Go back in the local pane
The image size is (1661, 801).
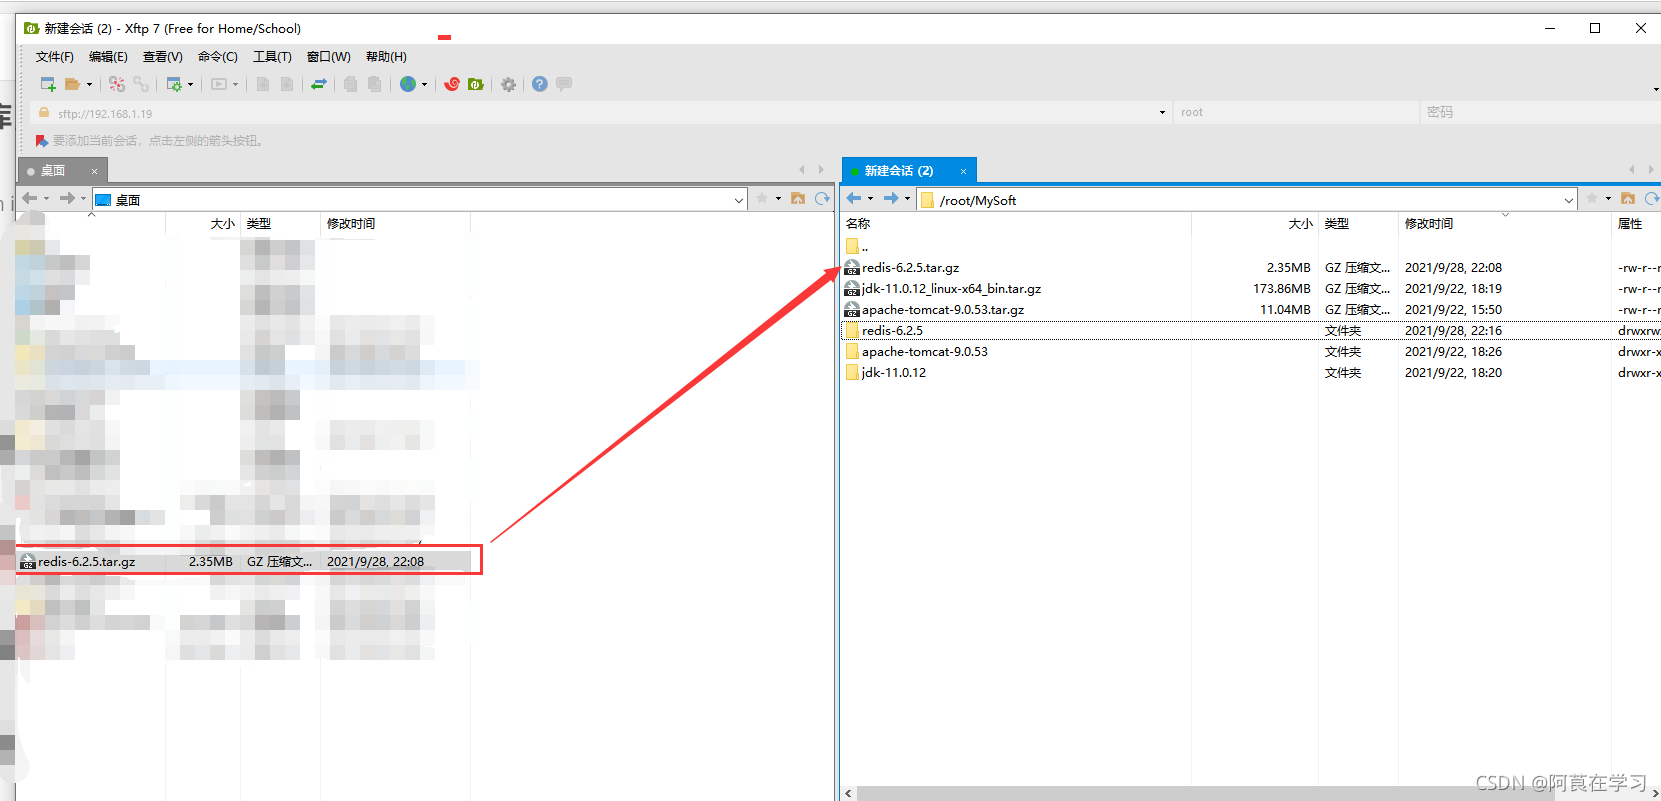pos(30,198)
